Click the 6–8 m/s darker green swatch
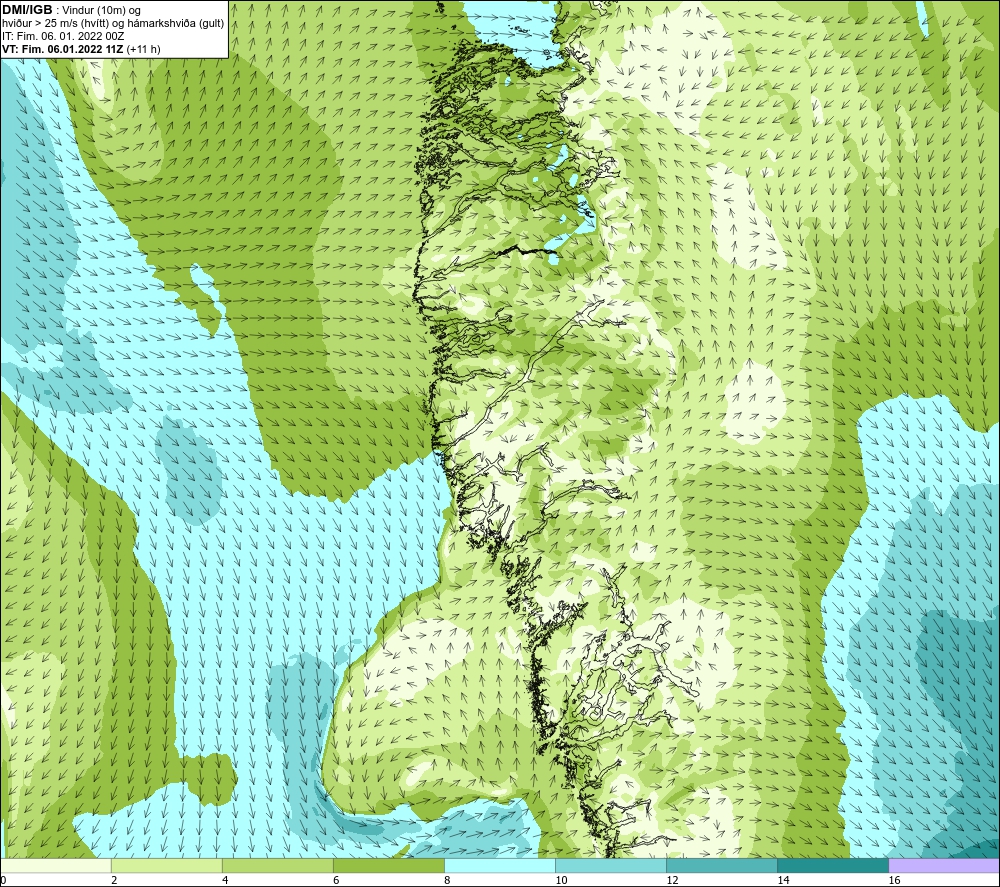This screenshot has height=887, width=1000. pyautogui.click(x=388, y=865)
